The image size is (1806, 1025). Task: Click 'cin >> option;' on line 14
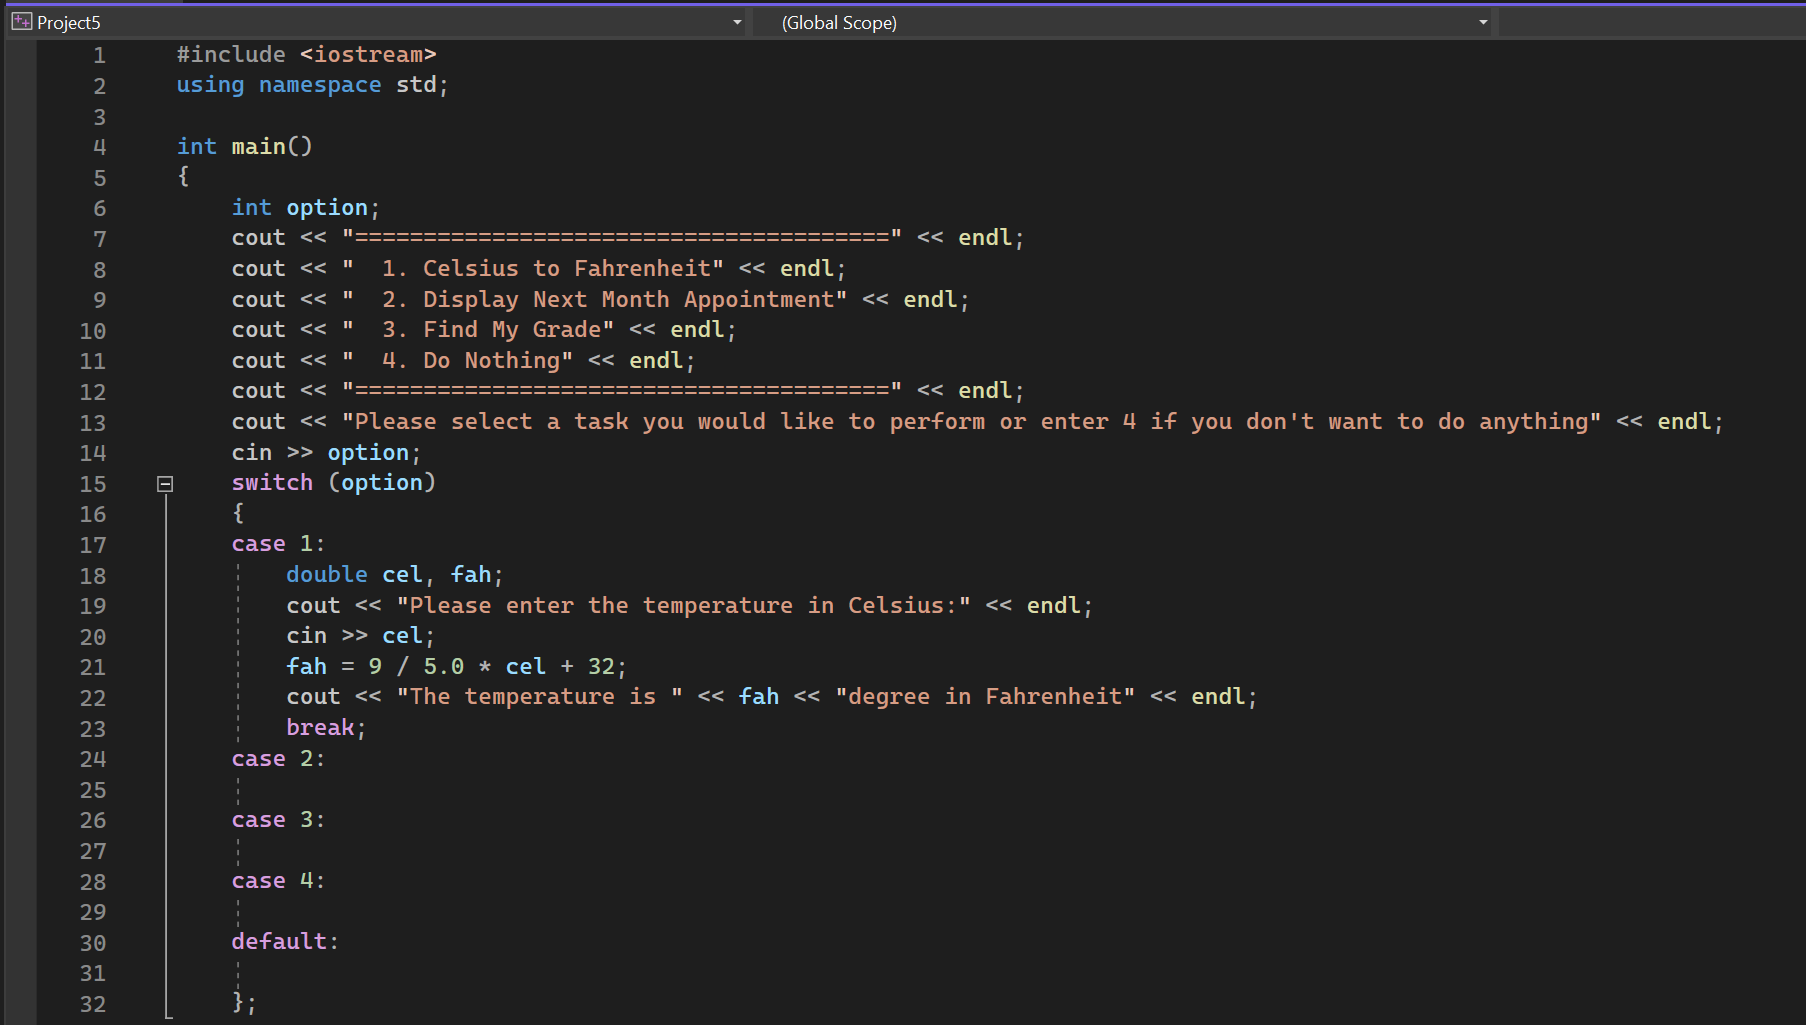tap(326, 453)
